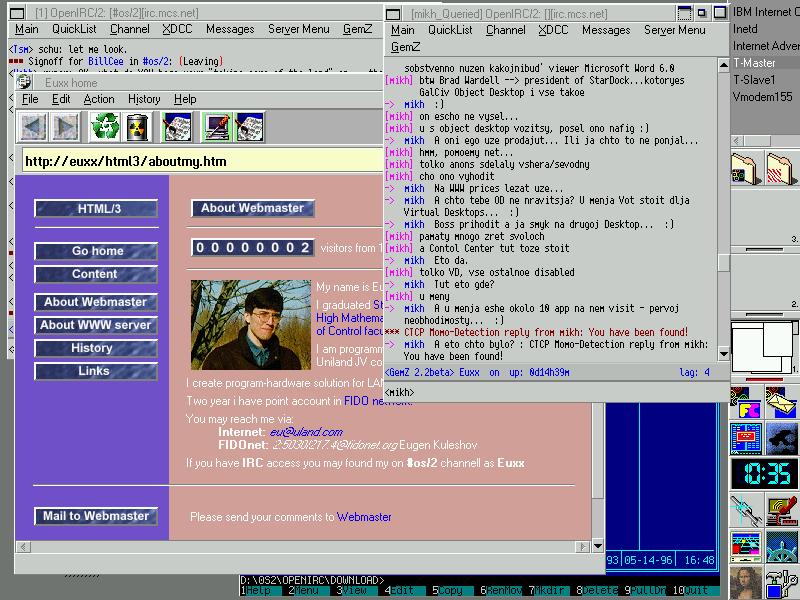Screen dimensions: 800x600
Task: Click the document-magnifier icon after the computer icon
Action: click(x=249, y=127)
